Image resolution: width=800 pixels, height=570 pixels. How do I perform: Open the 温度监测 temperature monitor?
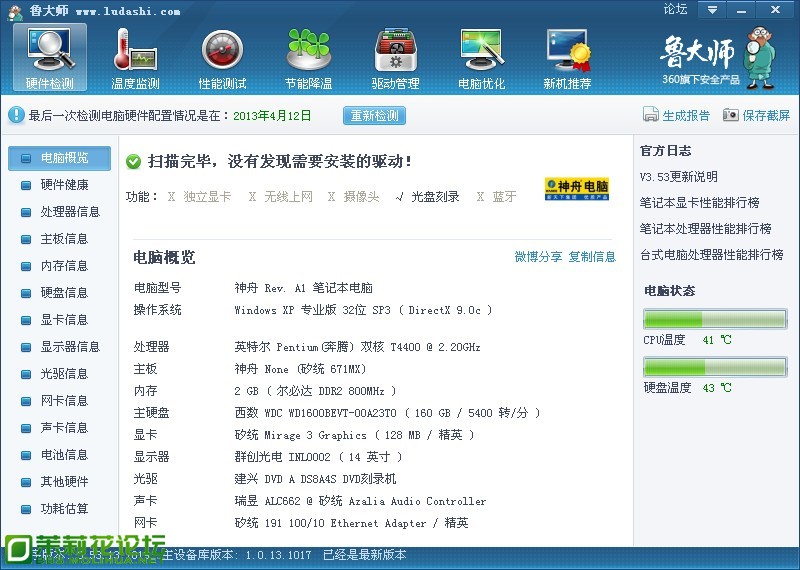pyautogui.click(x=135, y=58)
